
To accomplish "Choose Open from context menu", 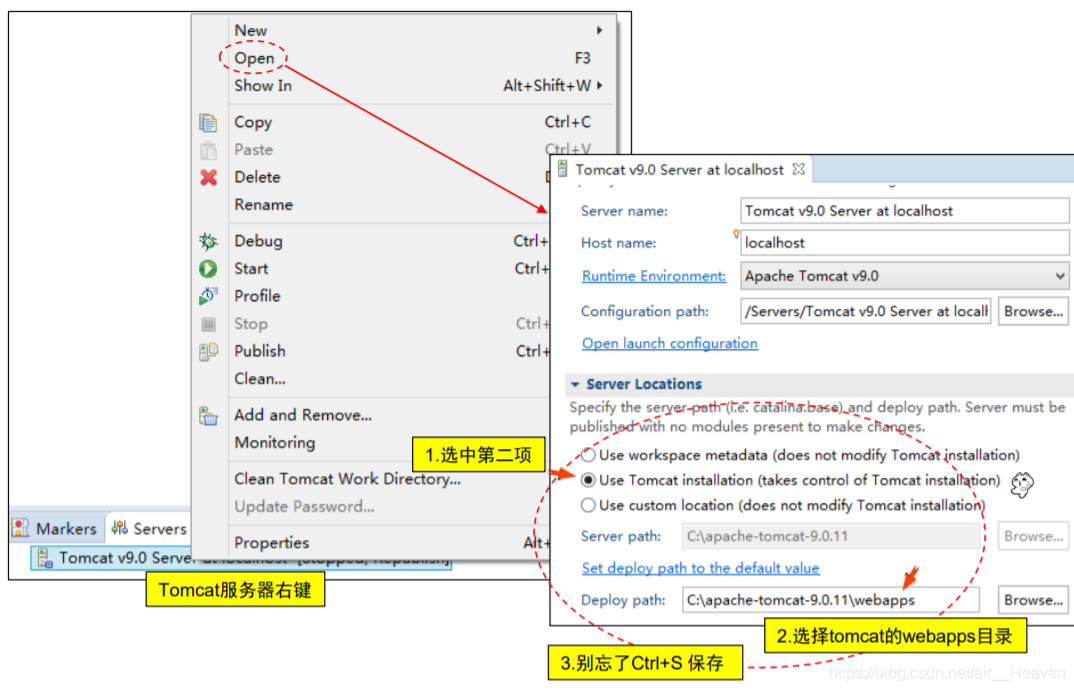I will pyautogui.click(x=253, y=58).
